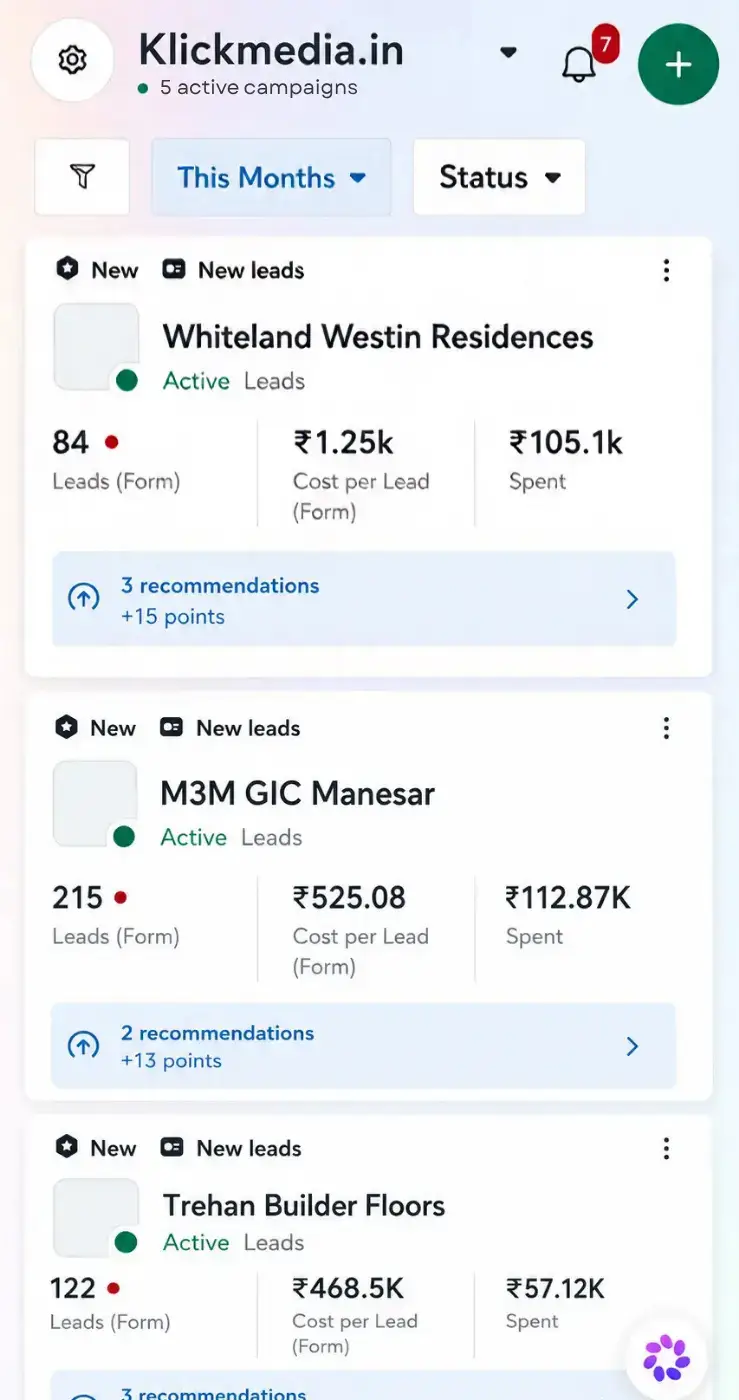Click the upward arrow icon in 2 recommendations
The height and width of the screenshot is (1400, 739).
click(x=83, y=1046)
